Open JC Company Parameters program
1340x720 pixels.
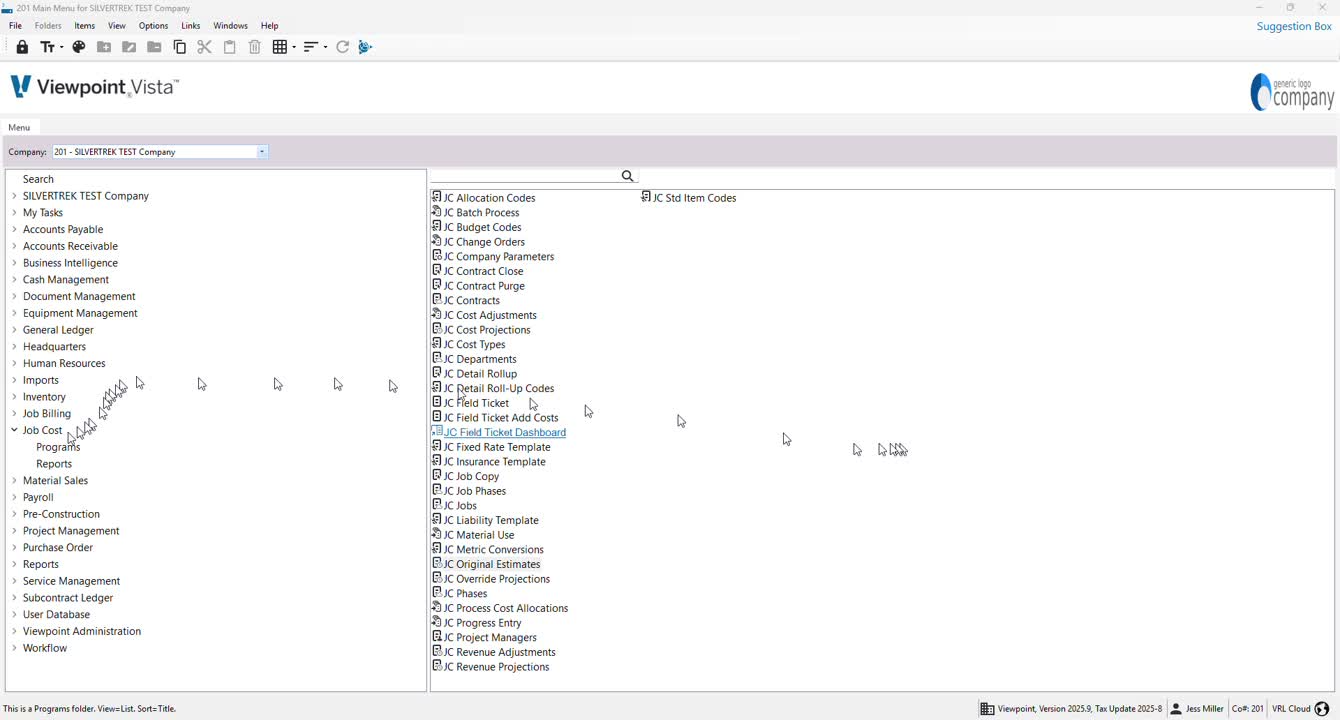pyautogui.click(x=499, y=257)
